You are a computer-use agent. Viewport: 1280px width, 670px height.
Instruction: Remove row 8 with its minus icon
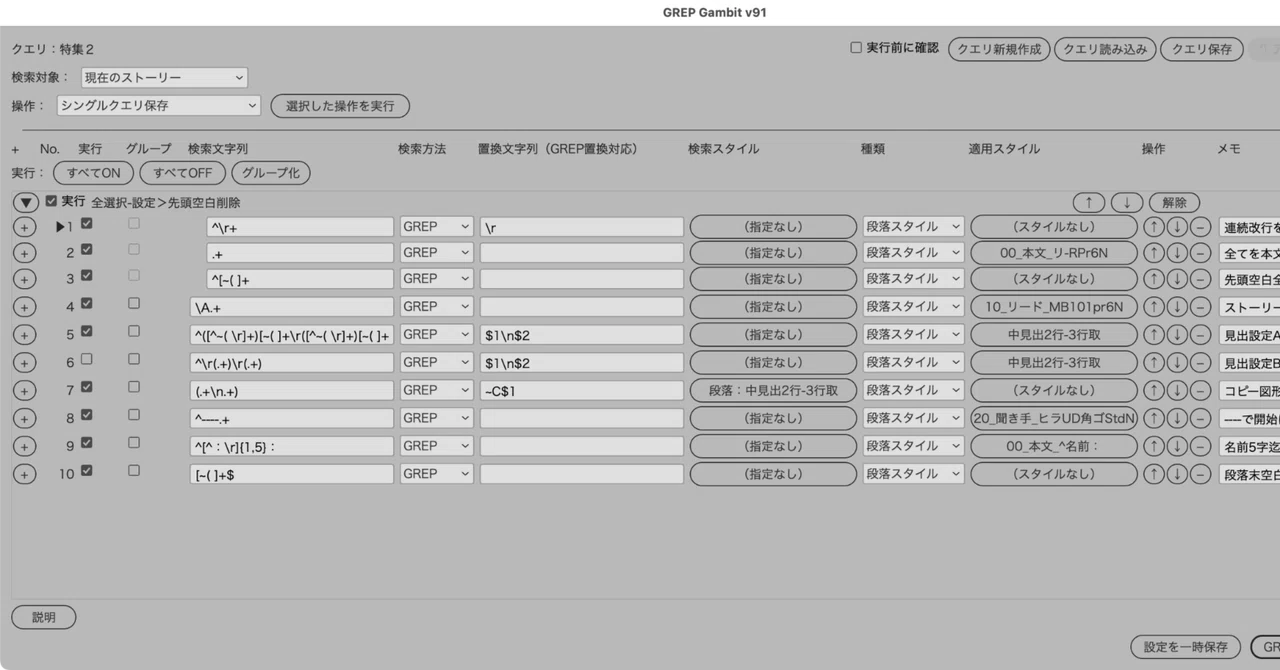click(1201, 419)
